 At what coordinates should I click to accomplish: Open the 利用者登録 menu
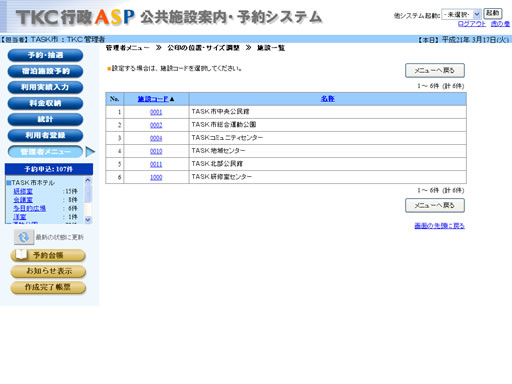[45, 135]
